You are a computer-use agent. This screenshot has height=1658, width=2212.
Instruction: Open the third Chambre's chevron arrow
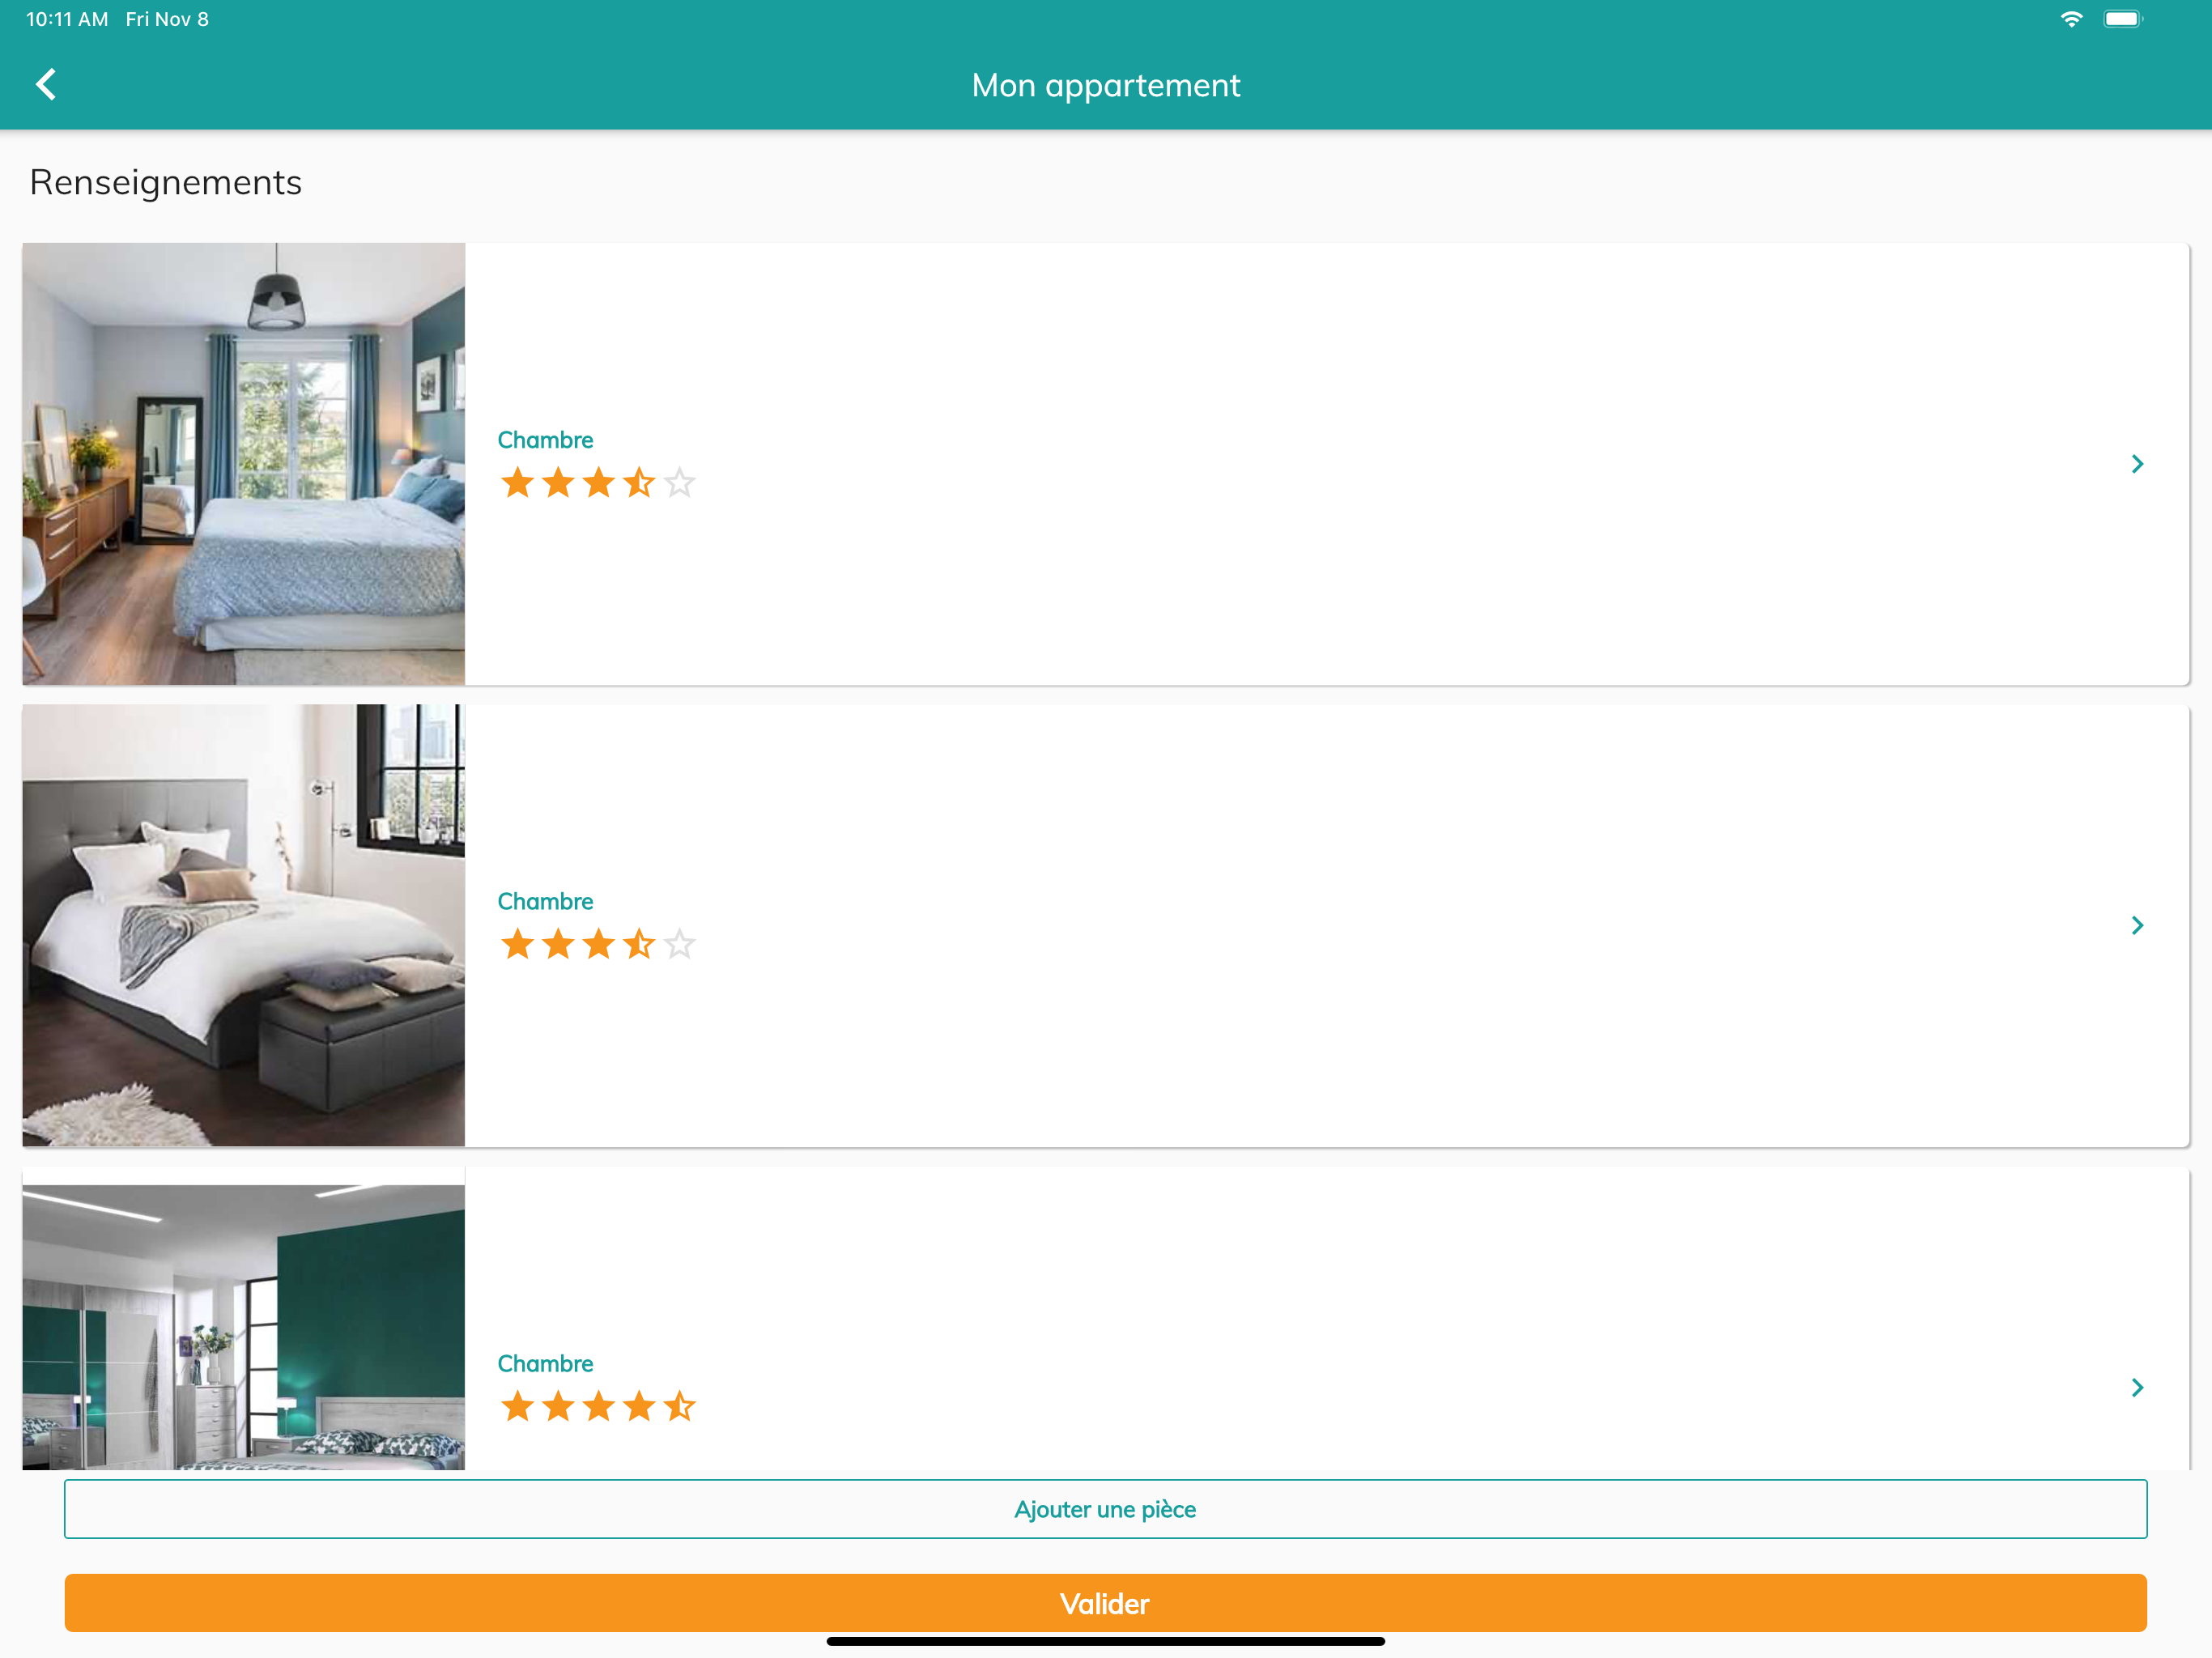2137,1387
